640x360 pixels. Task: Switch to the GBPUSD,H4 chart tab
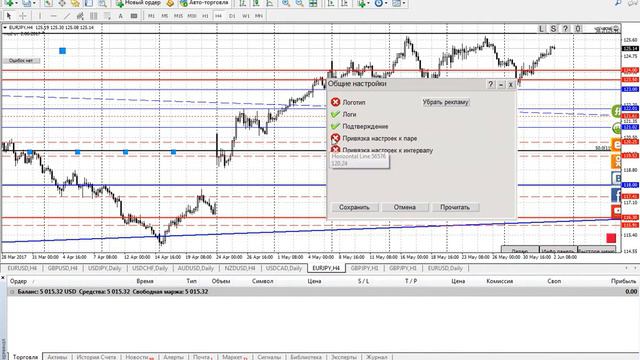(62, 268)
